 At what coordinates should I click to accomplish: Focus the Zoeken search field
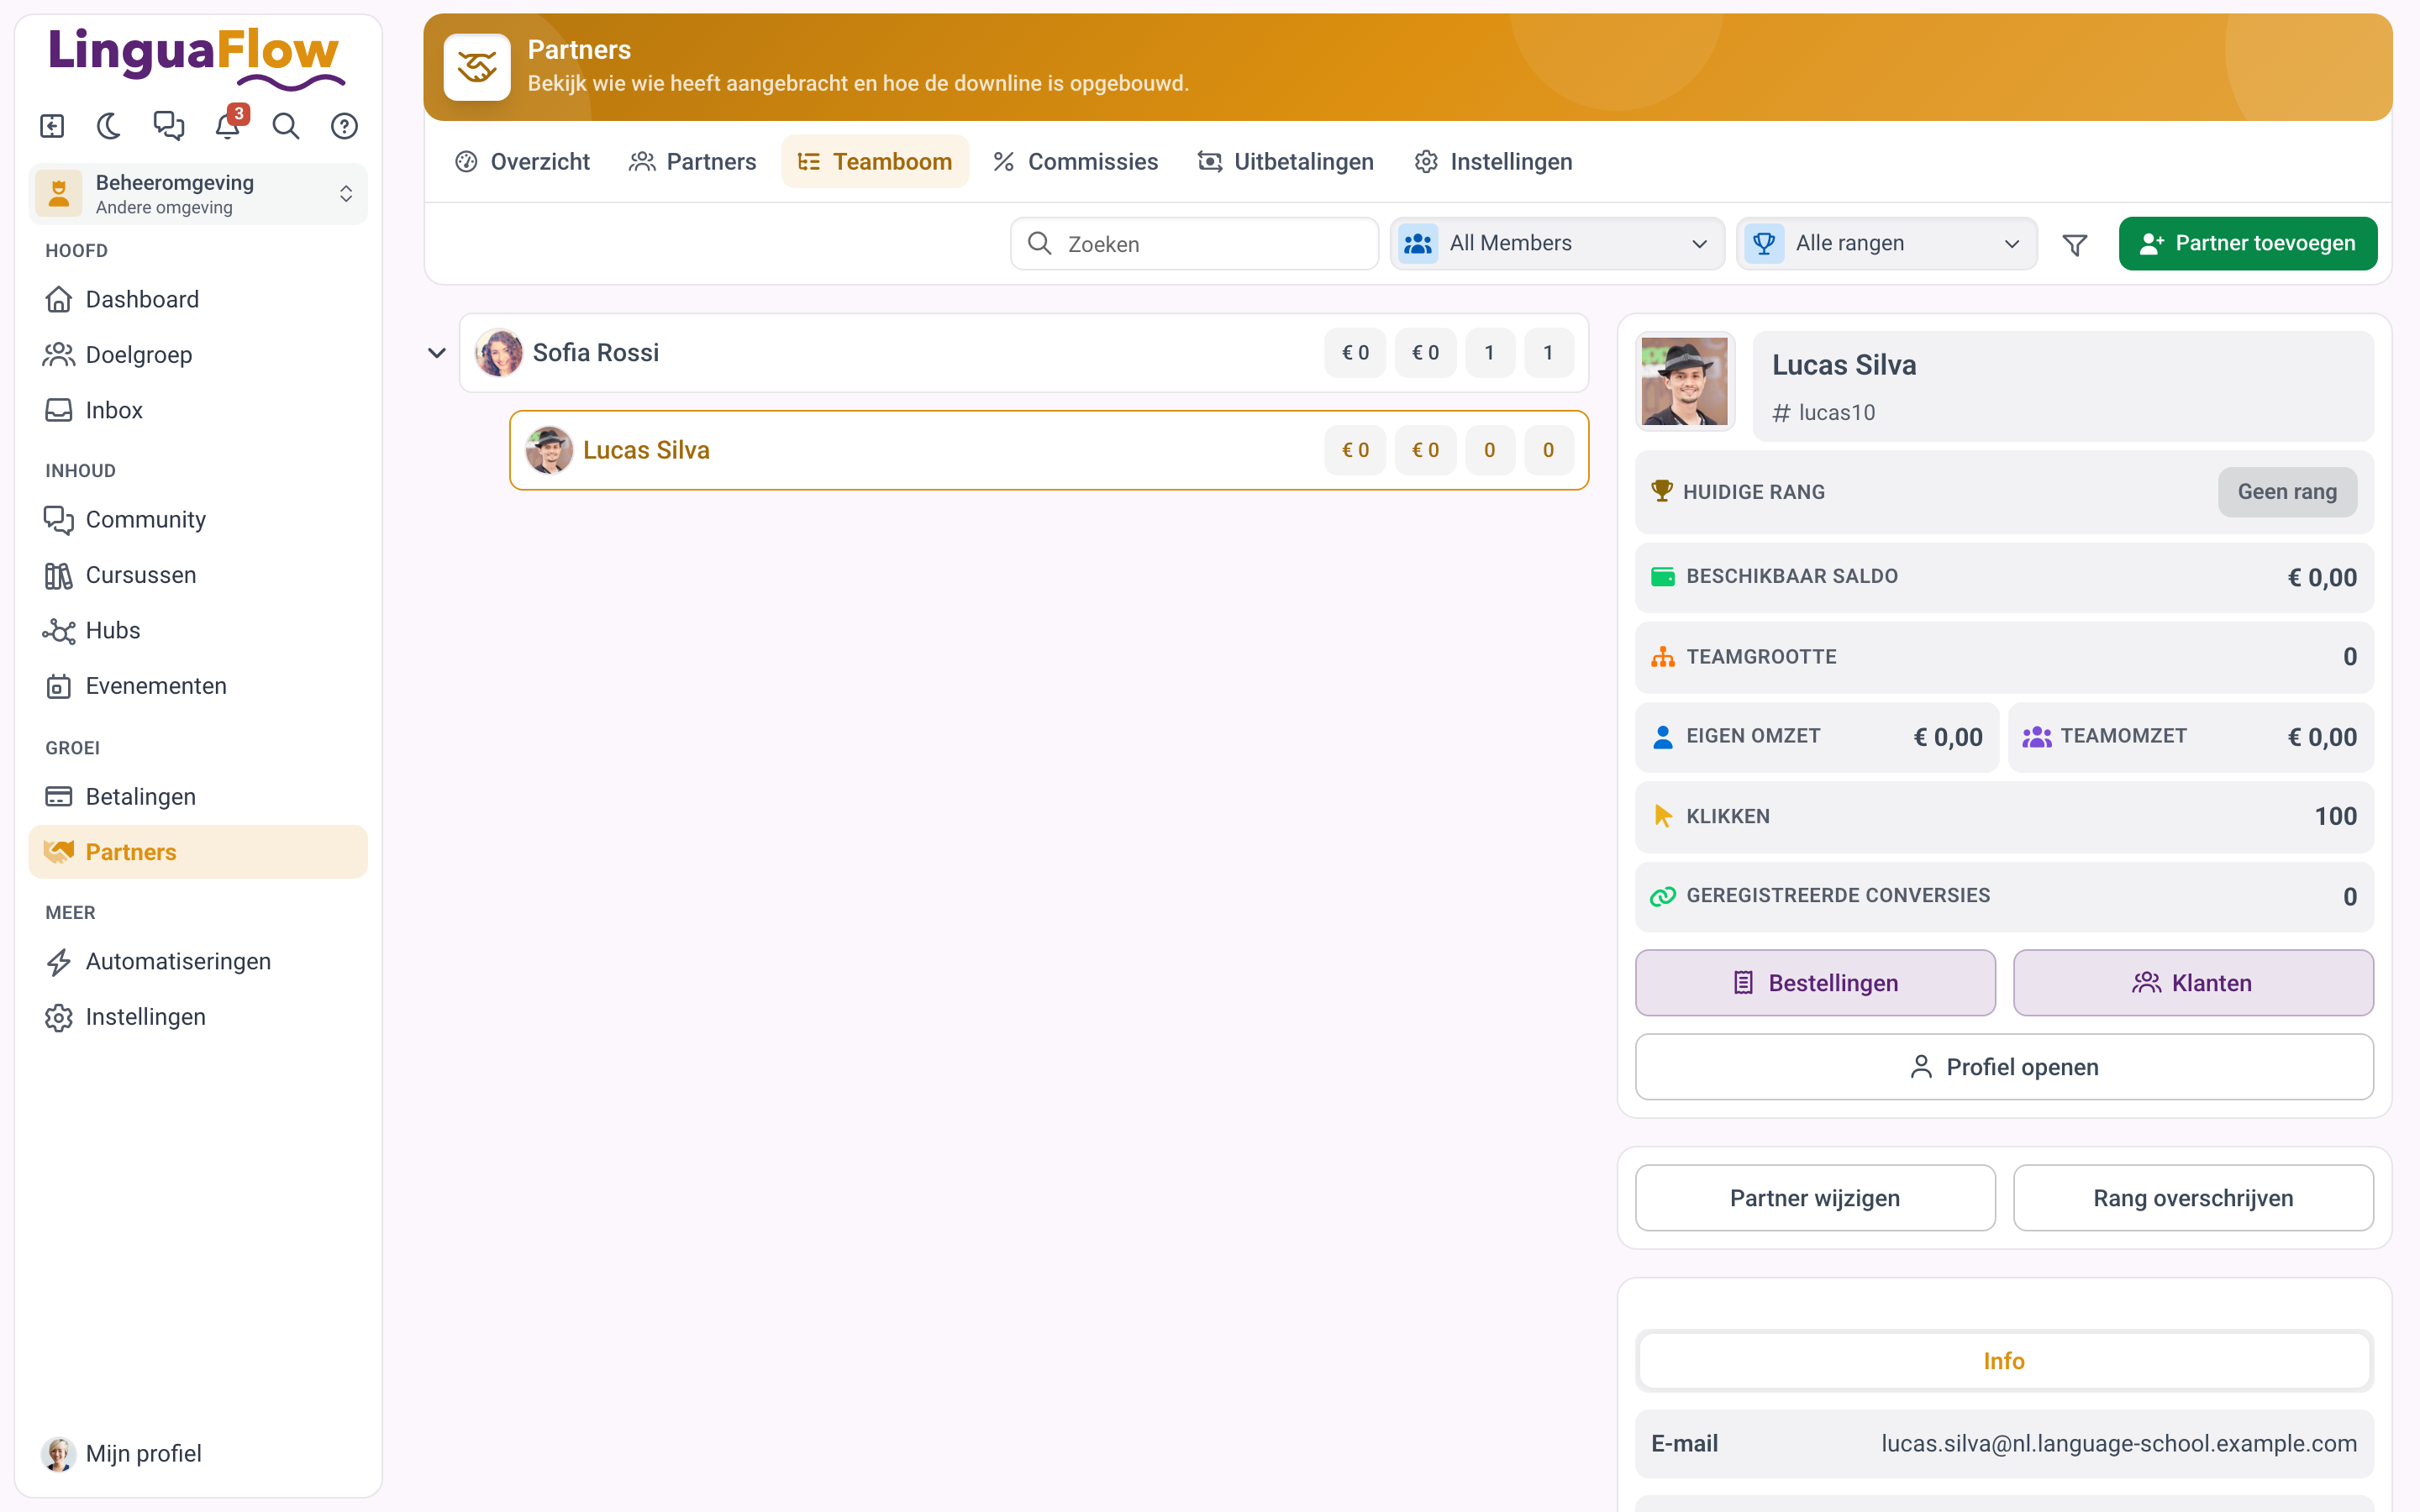pyautogui.click(x=1195, y=244)
